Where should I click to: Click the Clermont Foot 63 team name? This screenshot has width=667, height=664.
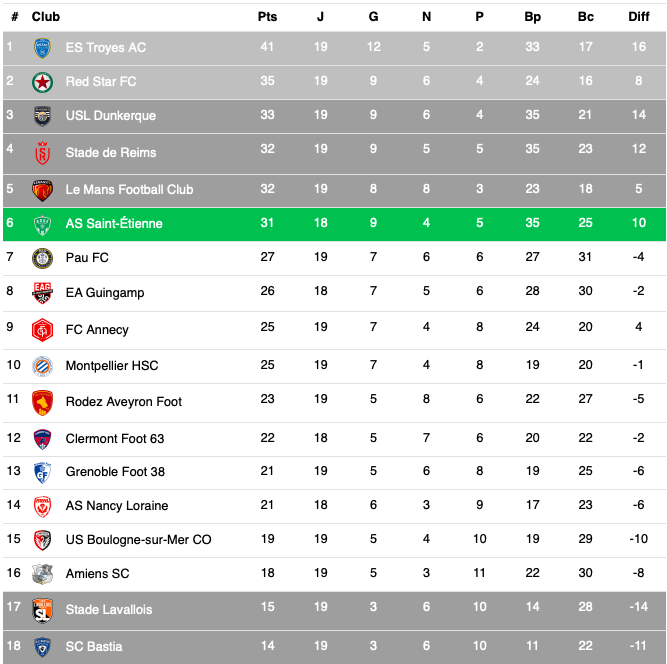115,438
